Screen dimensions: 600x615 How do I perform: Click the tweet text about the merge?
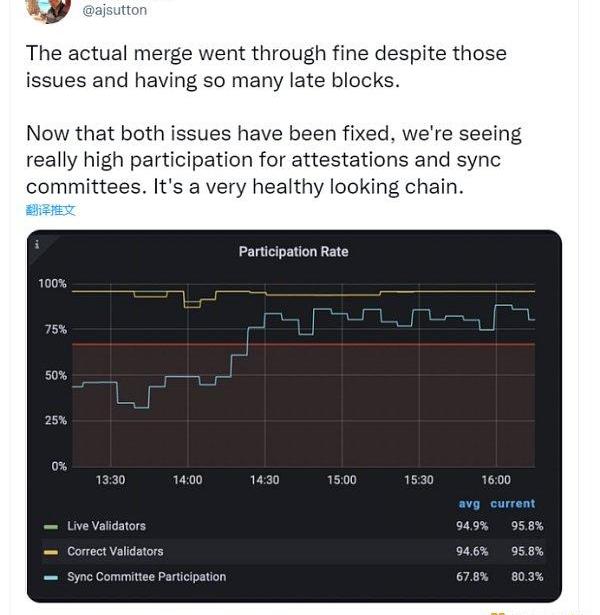tap(265, 66)
